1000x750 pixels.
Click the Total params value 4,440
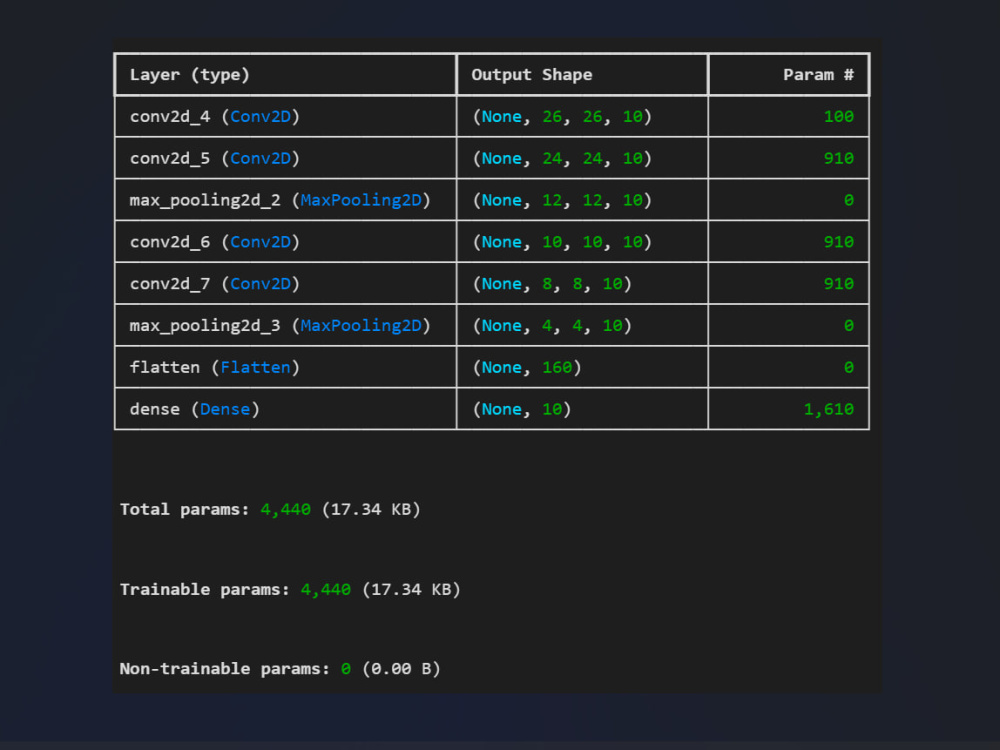coord(285,510)
